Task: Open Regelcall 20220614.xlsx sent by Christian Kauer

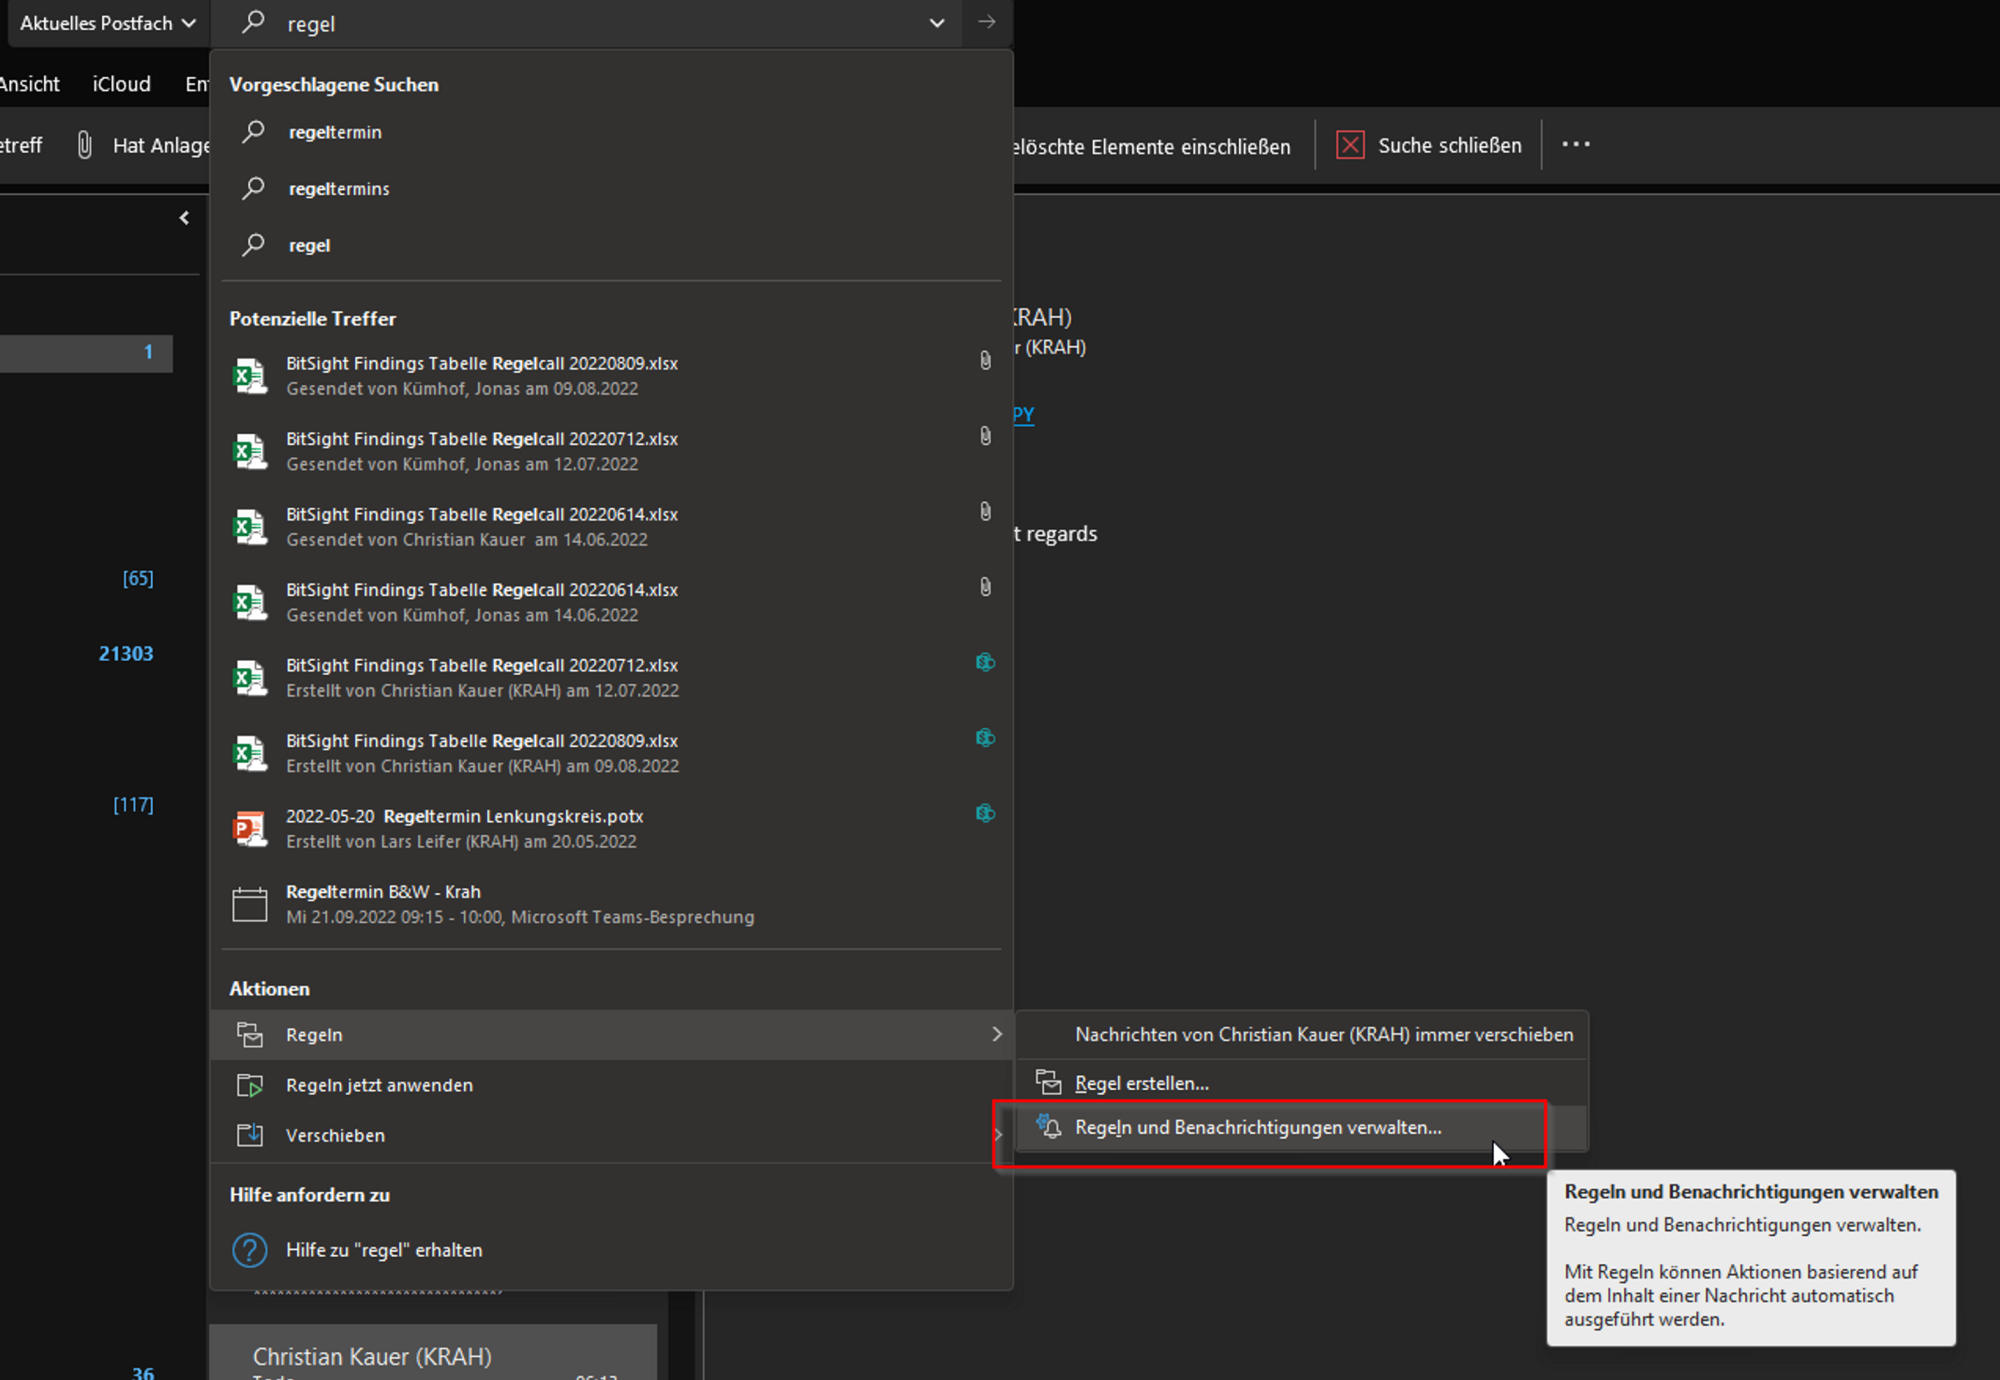Action: [x=611, y=526]
